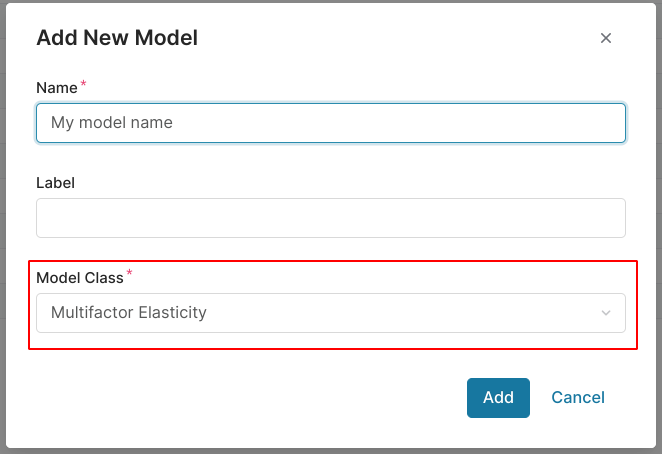This screenshot has height=454, width=662.
Task: Select the Multifactor Elasticity combo box
Action: pos(330,313)
